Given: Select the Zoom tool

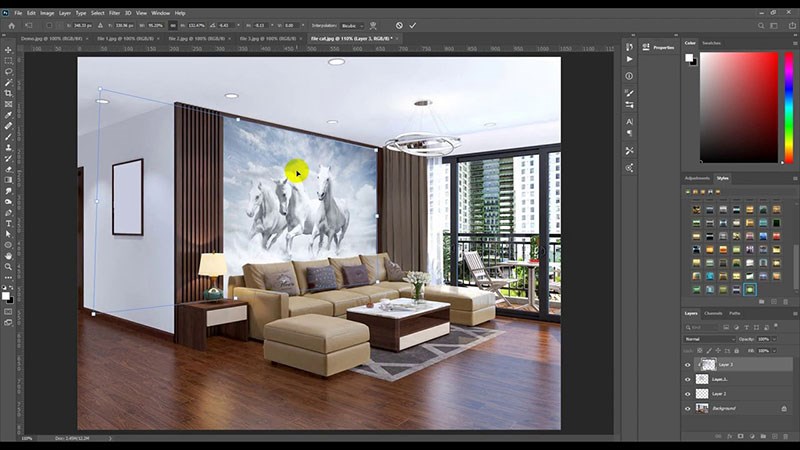Looking at the screenshot, I should coord(8,266).
